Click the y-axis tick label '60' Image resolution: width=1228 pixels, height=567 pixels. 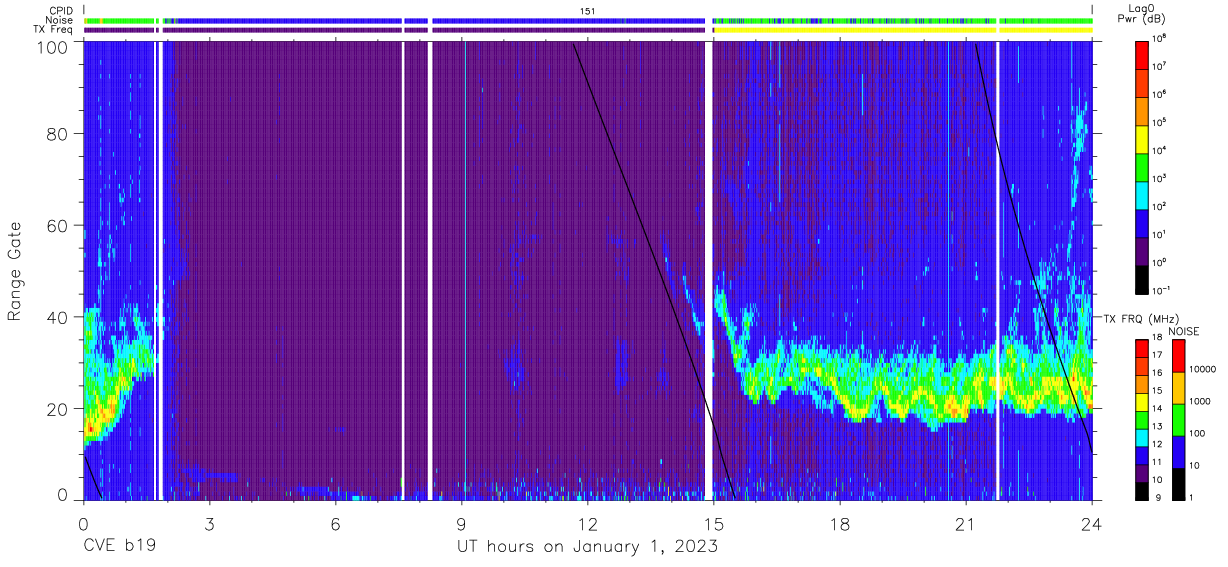tap(58, 226)
